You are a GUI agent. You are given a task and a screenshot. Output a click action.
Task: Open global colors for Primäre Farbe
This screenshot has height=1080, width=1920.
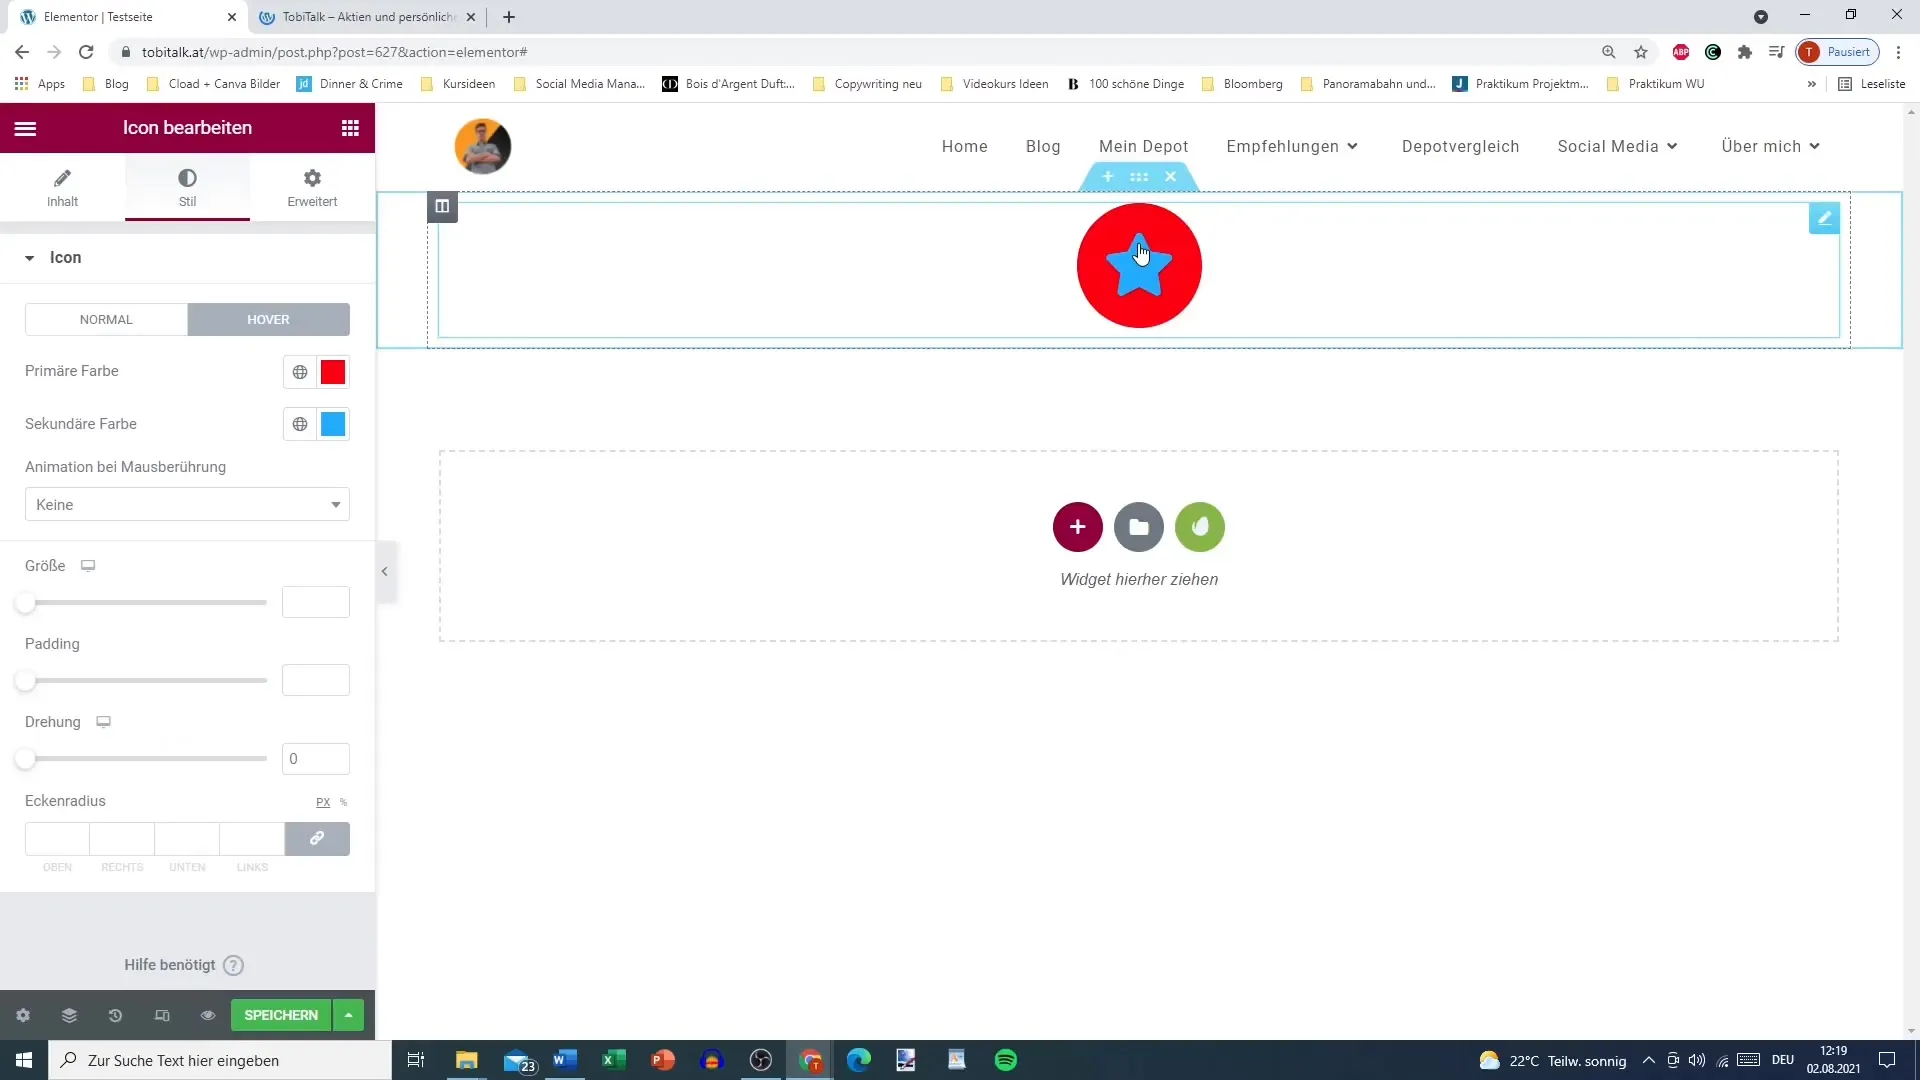pyautogui.click(x=300, y=372)
